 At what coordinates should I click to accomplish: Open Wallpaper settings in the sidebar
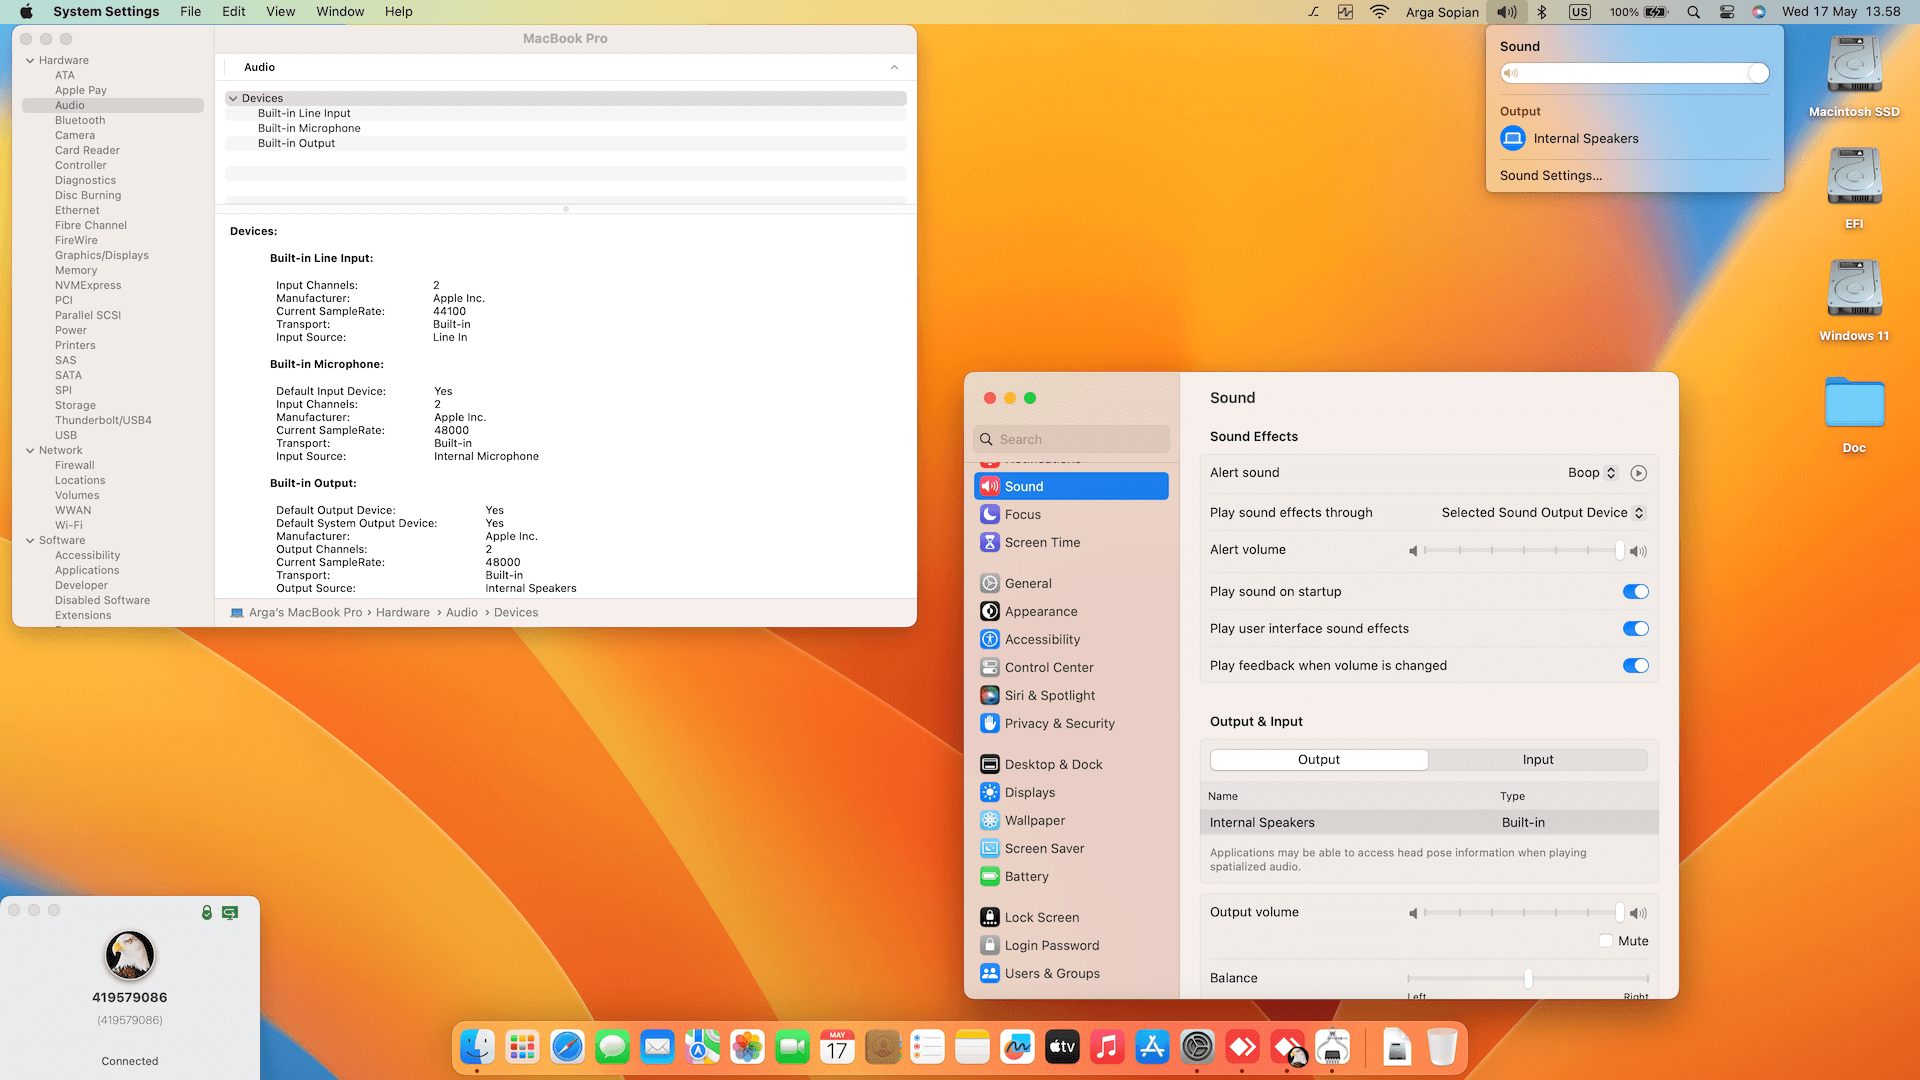[1071, 820]
